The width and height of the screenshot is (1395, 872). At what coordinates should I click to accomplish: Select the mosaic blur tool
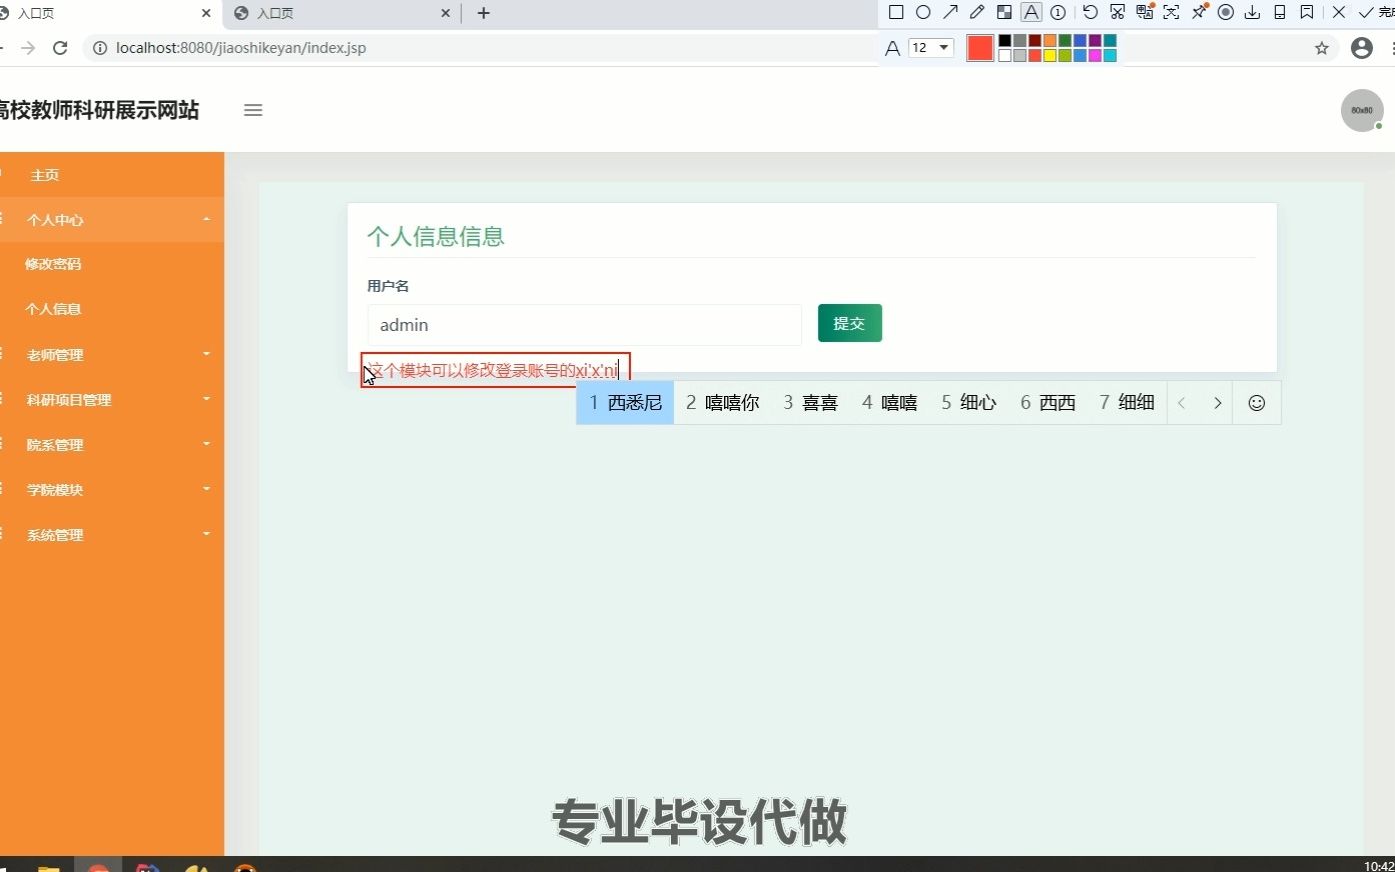pos(1004,13)
